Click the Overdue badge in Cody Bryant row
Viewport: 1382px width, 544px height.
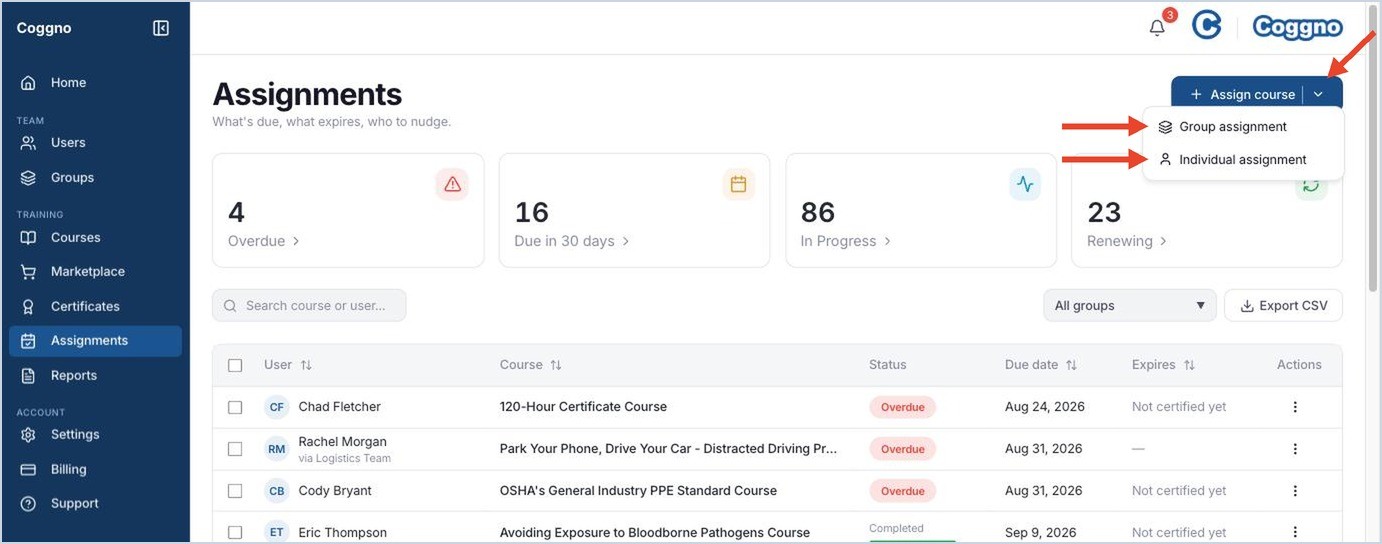(903, 491)
